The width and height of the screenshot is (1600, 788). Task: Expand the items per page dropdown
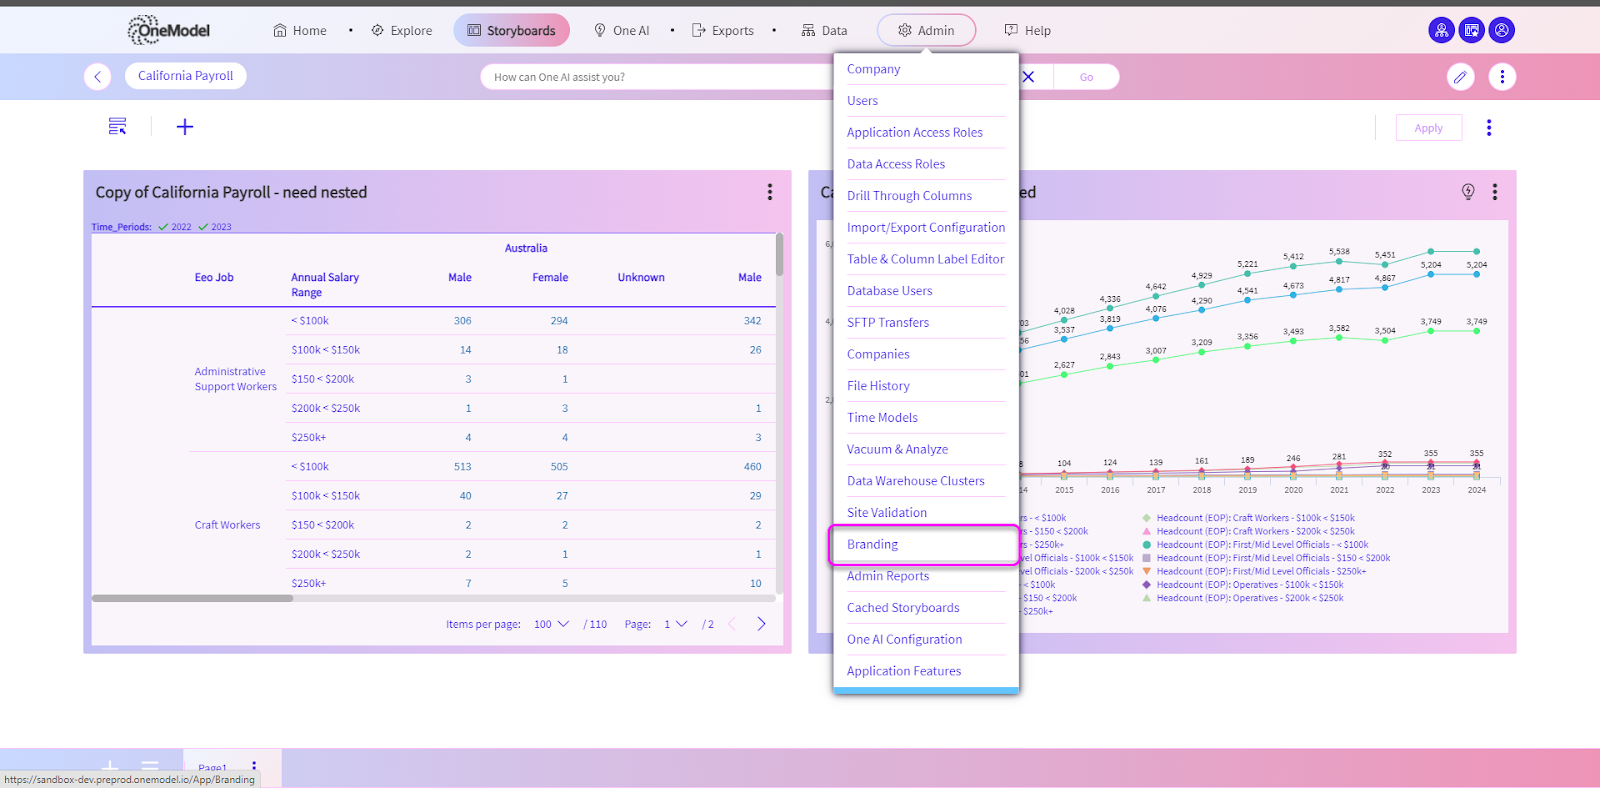551,624
